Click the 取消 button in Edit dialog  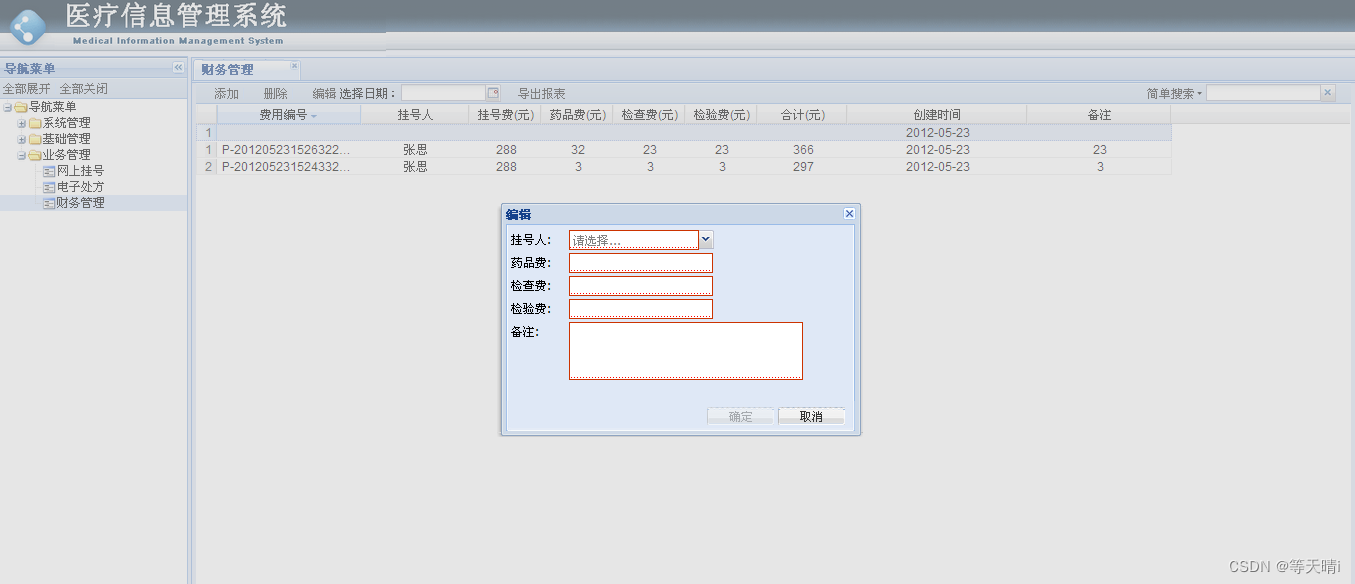click(x=811, y=415)
